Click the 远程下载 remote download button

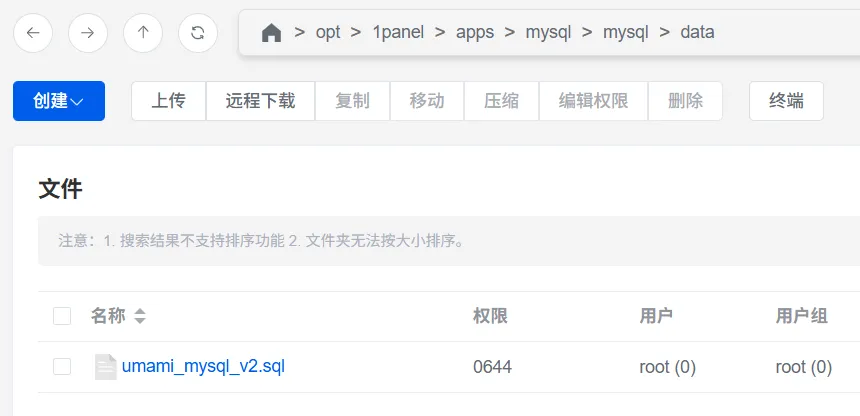pyautogui.click(x=260, y=101)
